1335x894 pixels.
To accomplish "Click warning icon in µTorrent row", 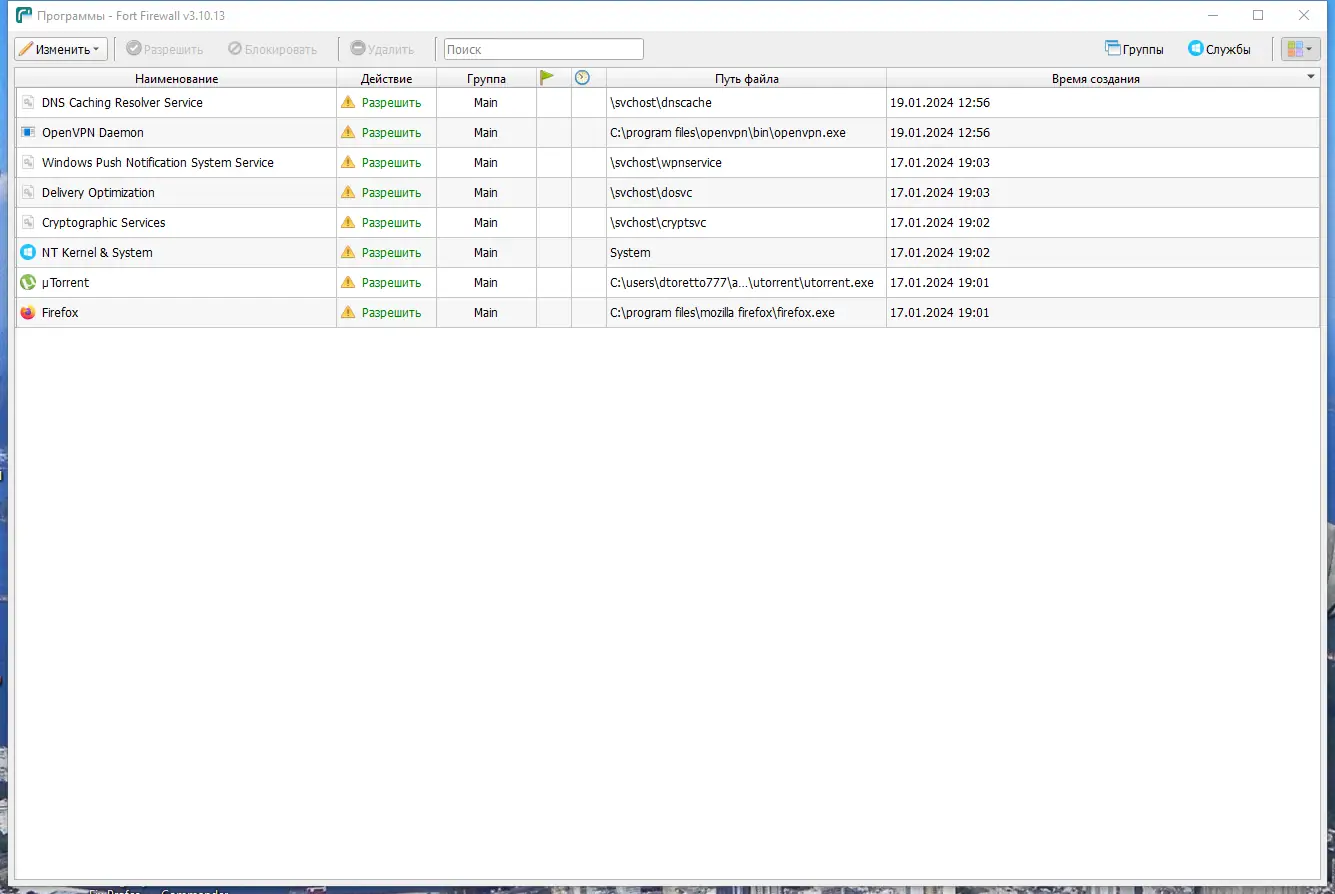I will [348, 282].
